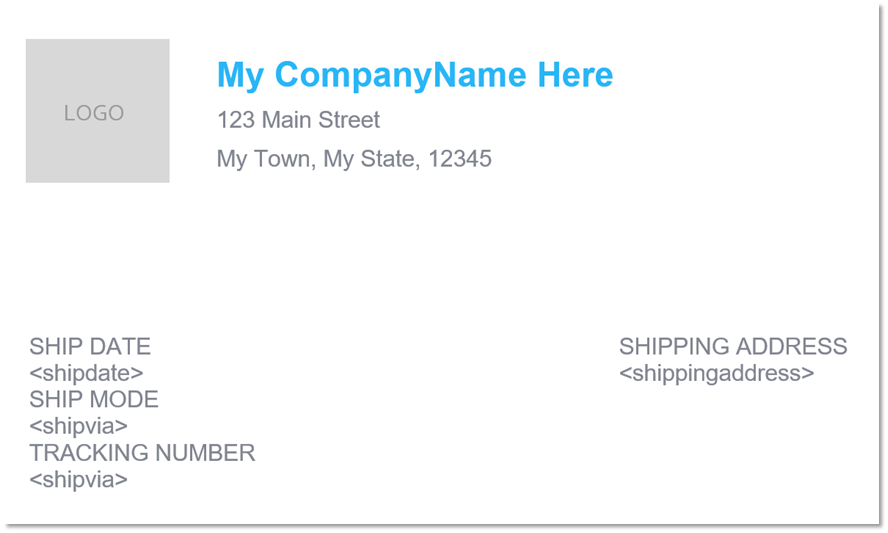Select "My Town" in the city line
The width and height of the screenshot is (888, 533).
(x=266, y=159)
